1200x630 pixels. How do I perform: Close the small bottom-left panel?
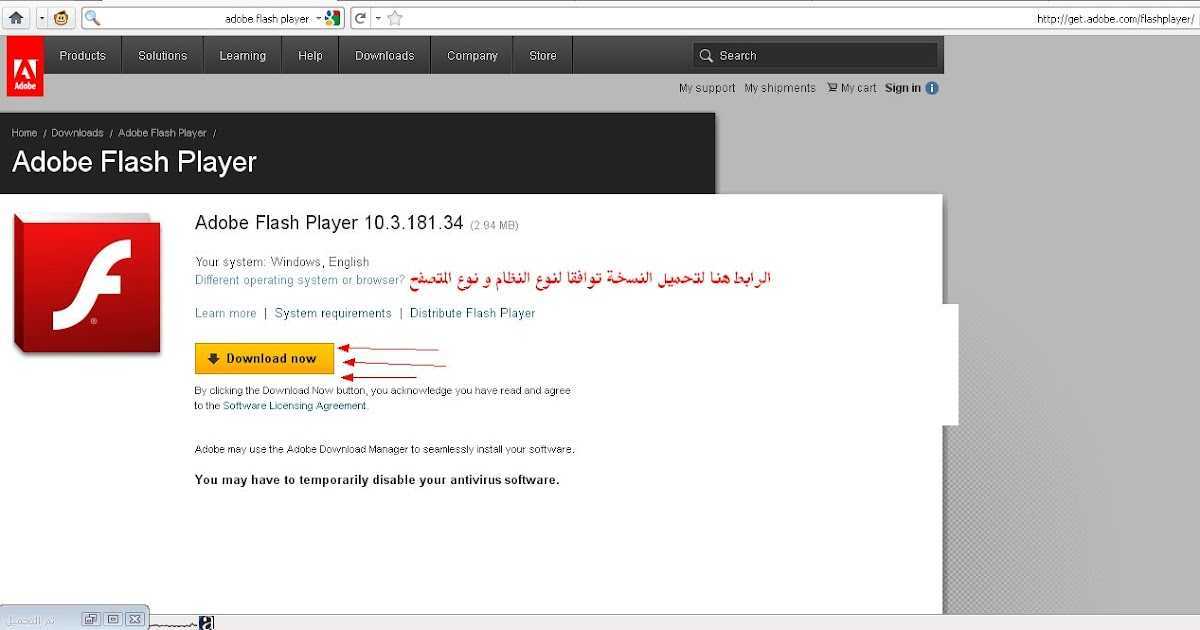[x=135, y=619]
